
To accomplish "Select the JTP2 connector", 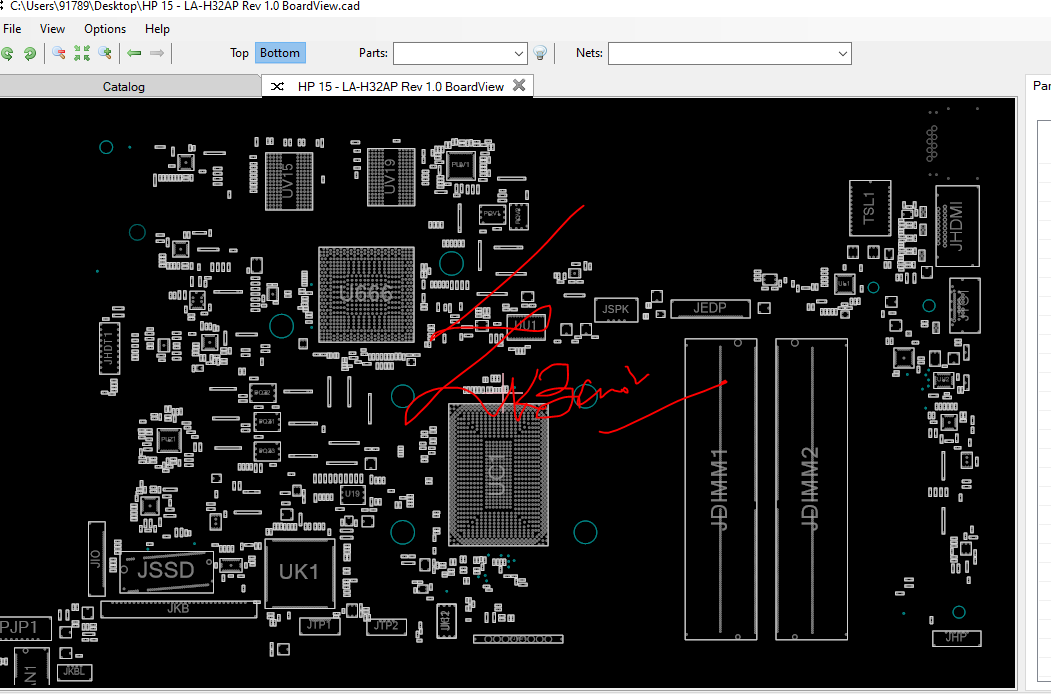I will coord(387,626).
